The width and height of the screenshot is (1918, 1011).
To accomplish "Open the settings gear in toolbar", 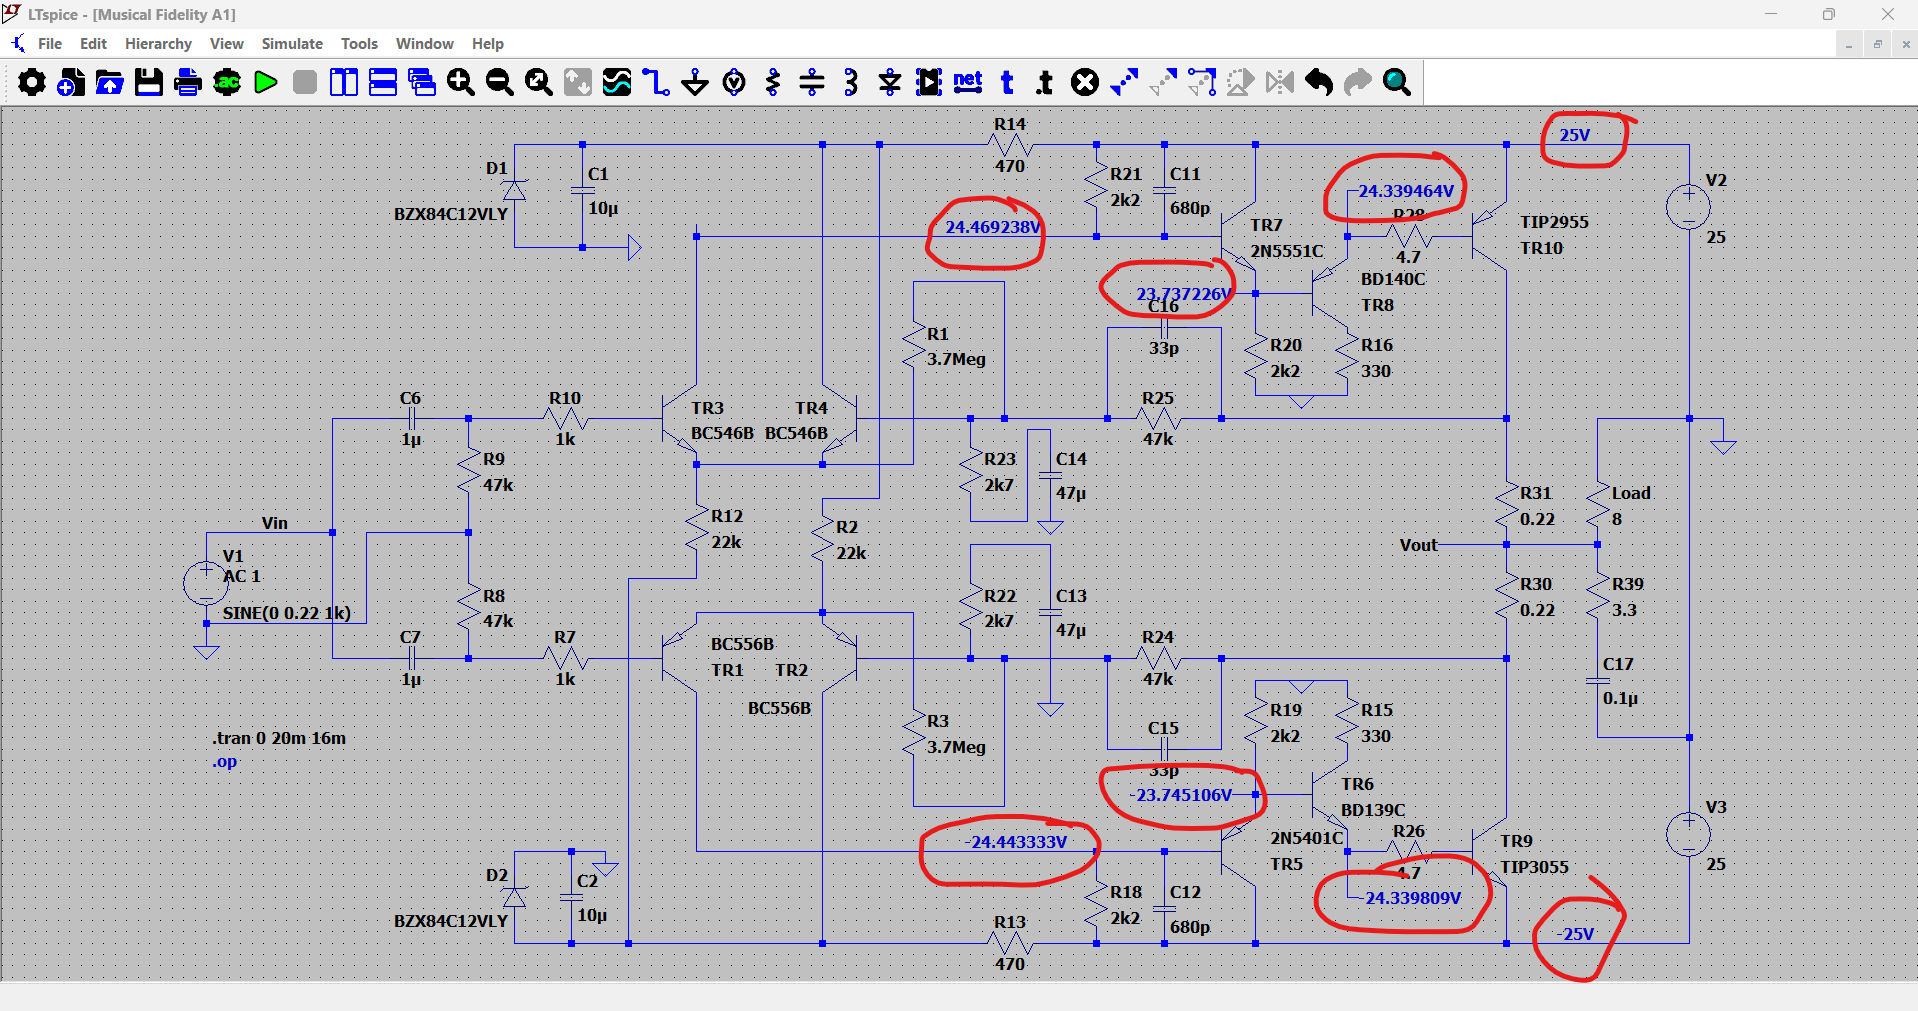I will [x=32, y=82].
